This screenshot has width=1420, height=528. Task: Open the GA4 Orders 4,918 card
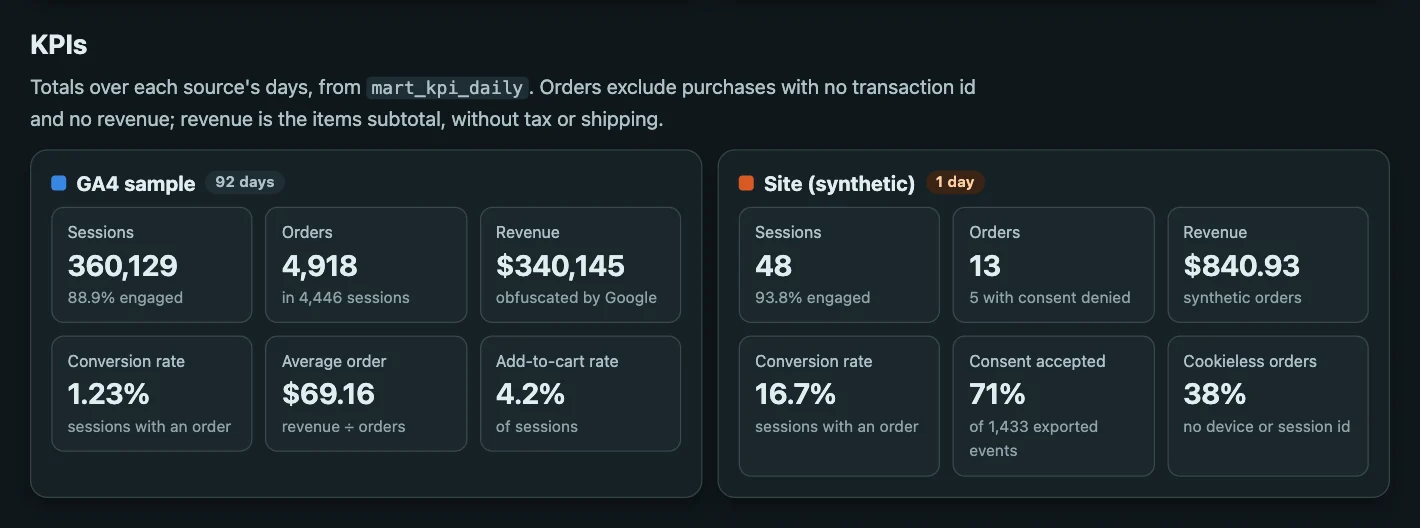[x=366, y=265]
